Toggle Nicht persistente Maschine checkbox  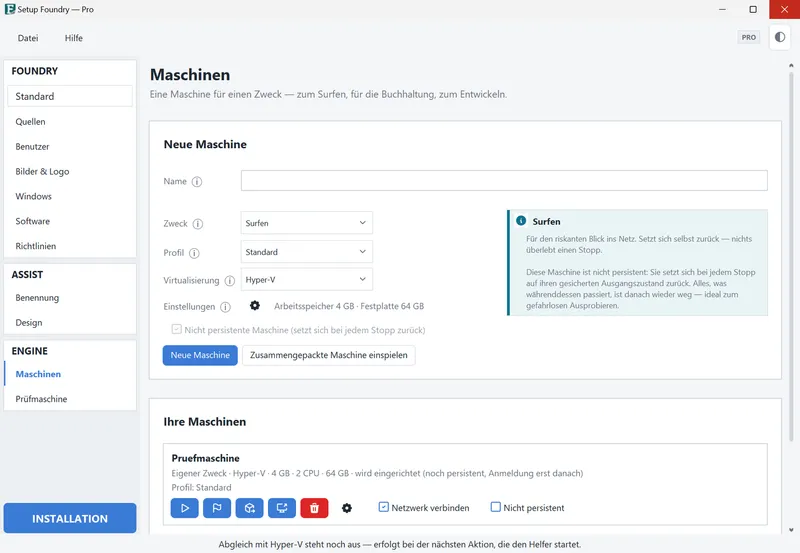coord(177,330)
